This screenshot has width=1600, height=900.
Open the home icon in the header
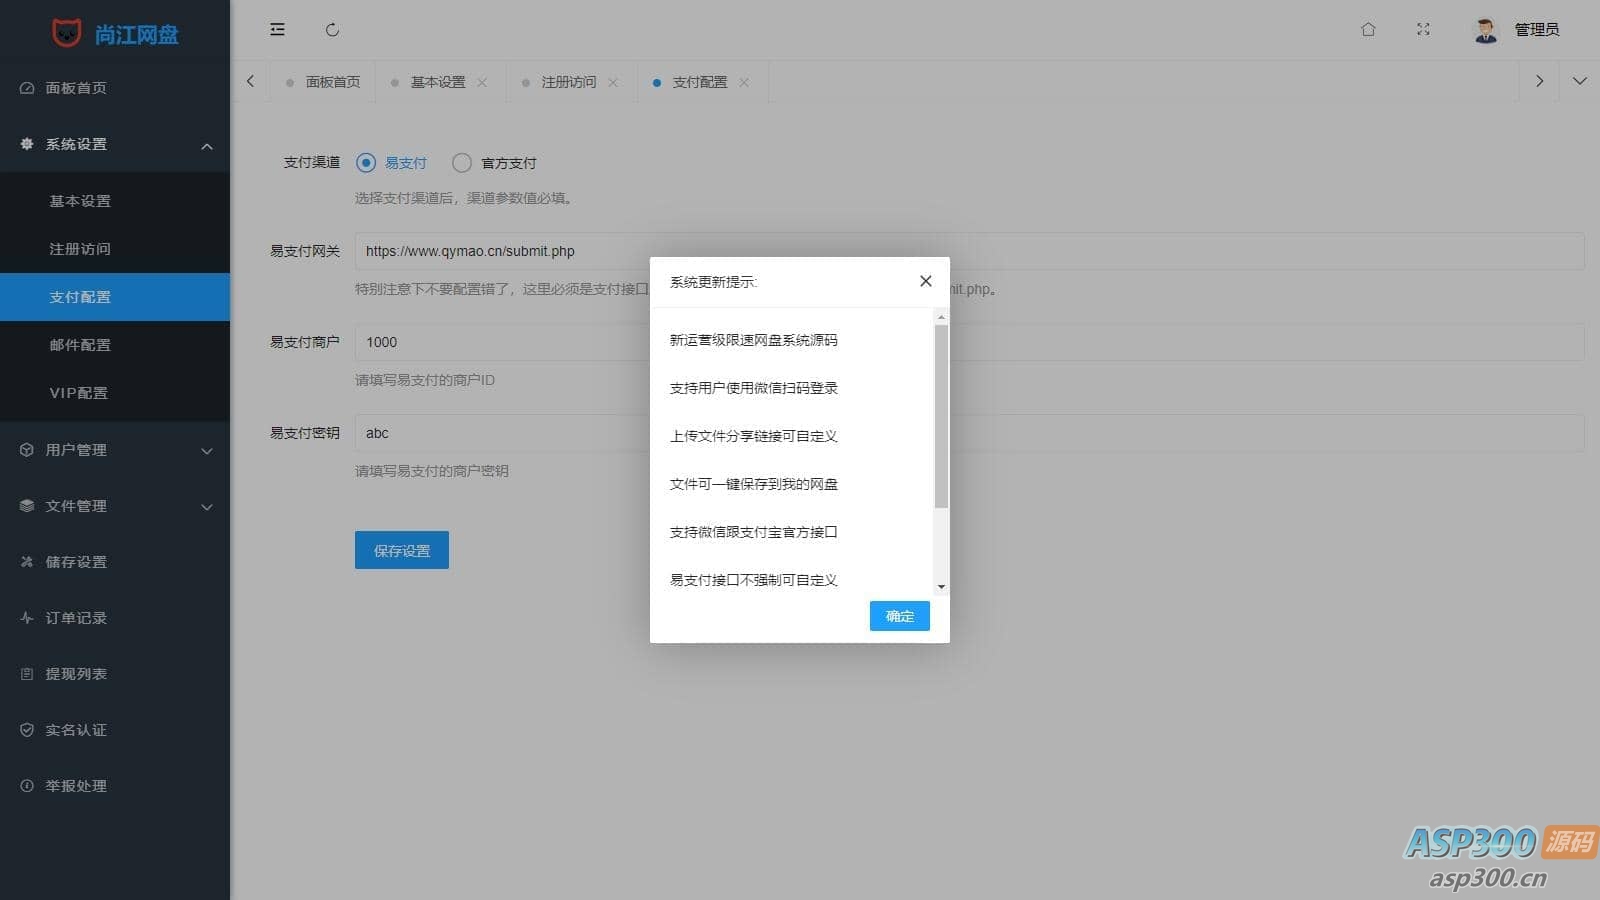1368,30
